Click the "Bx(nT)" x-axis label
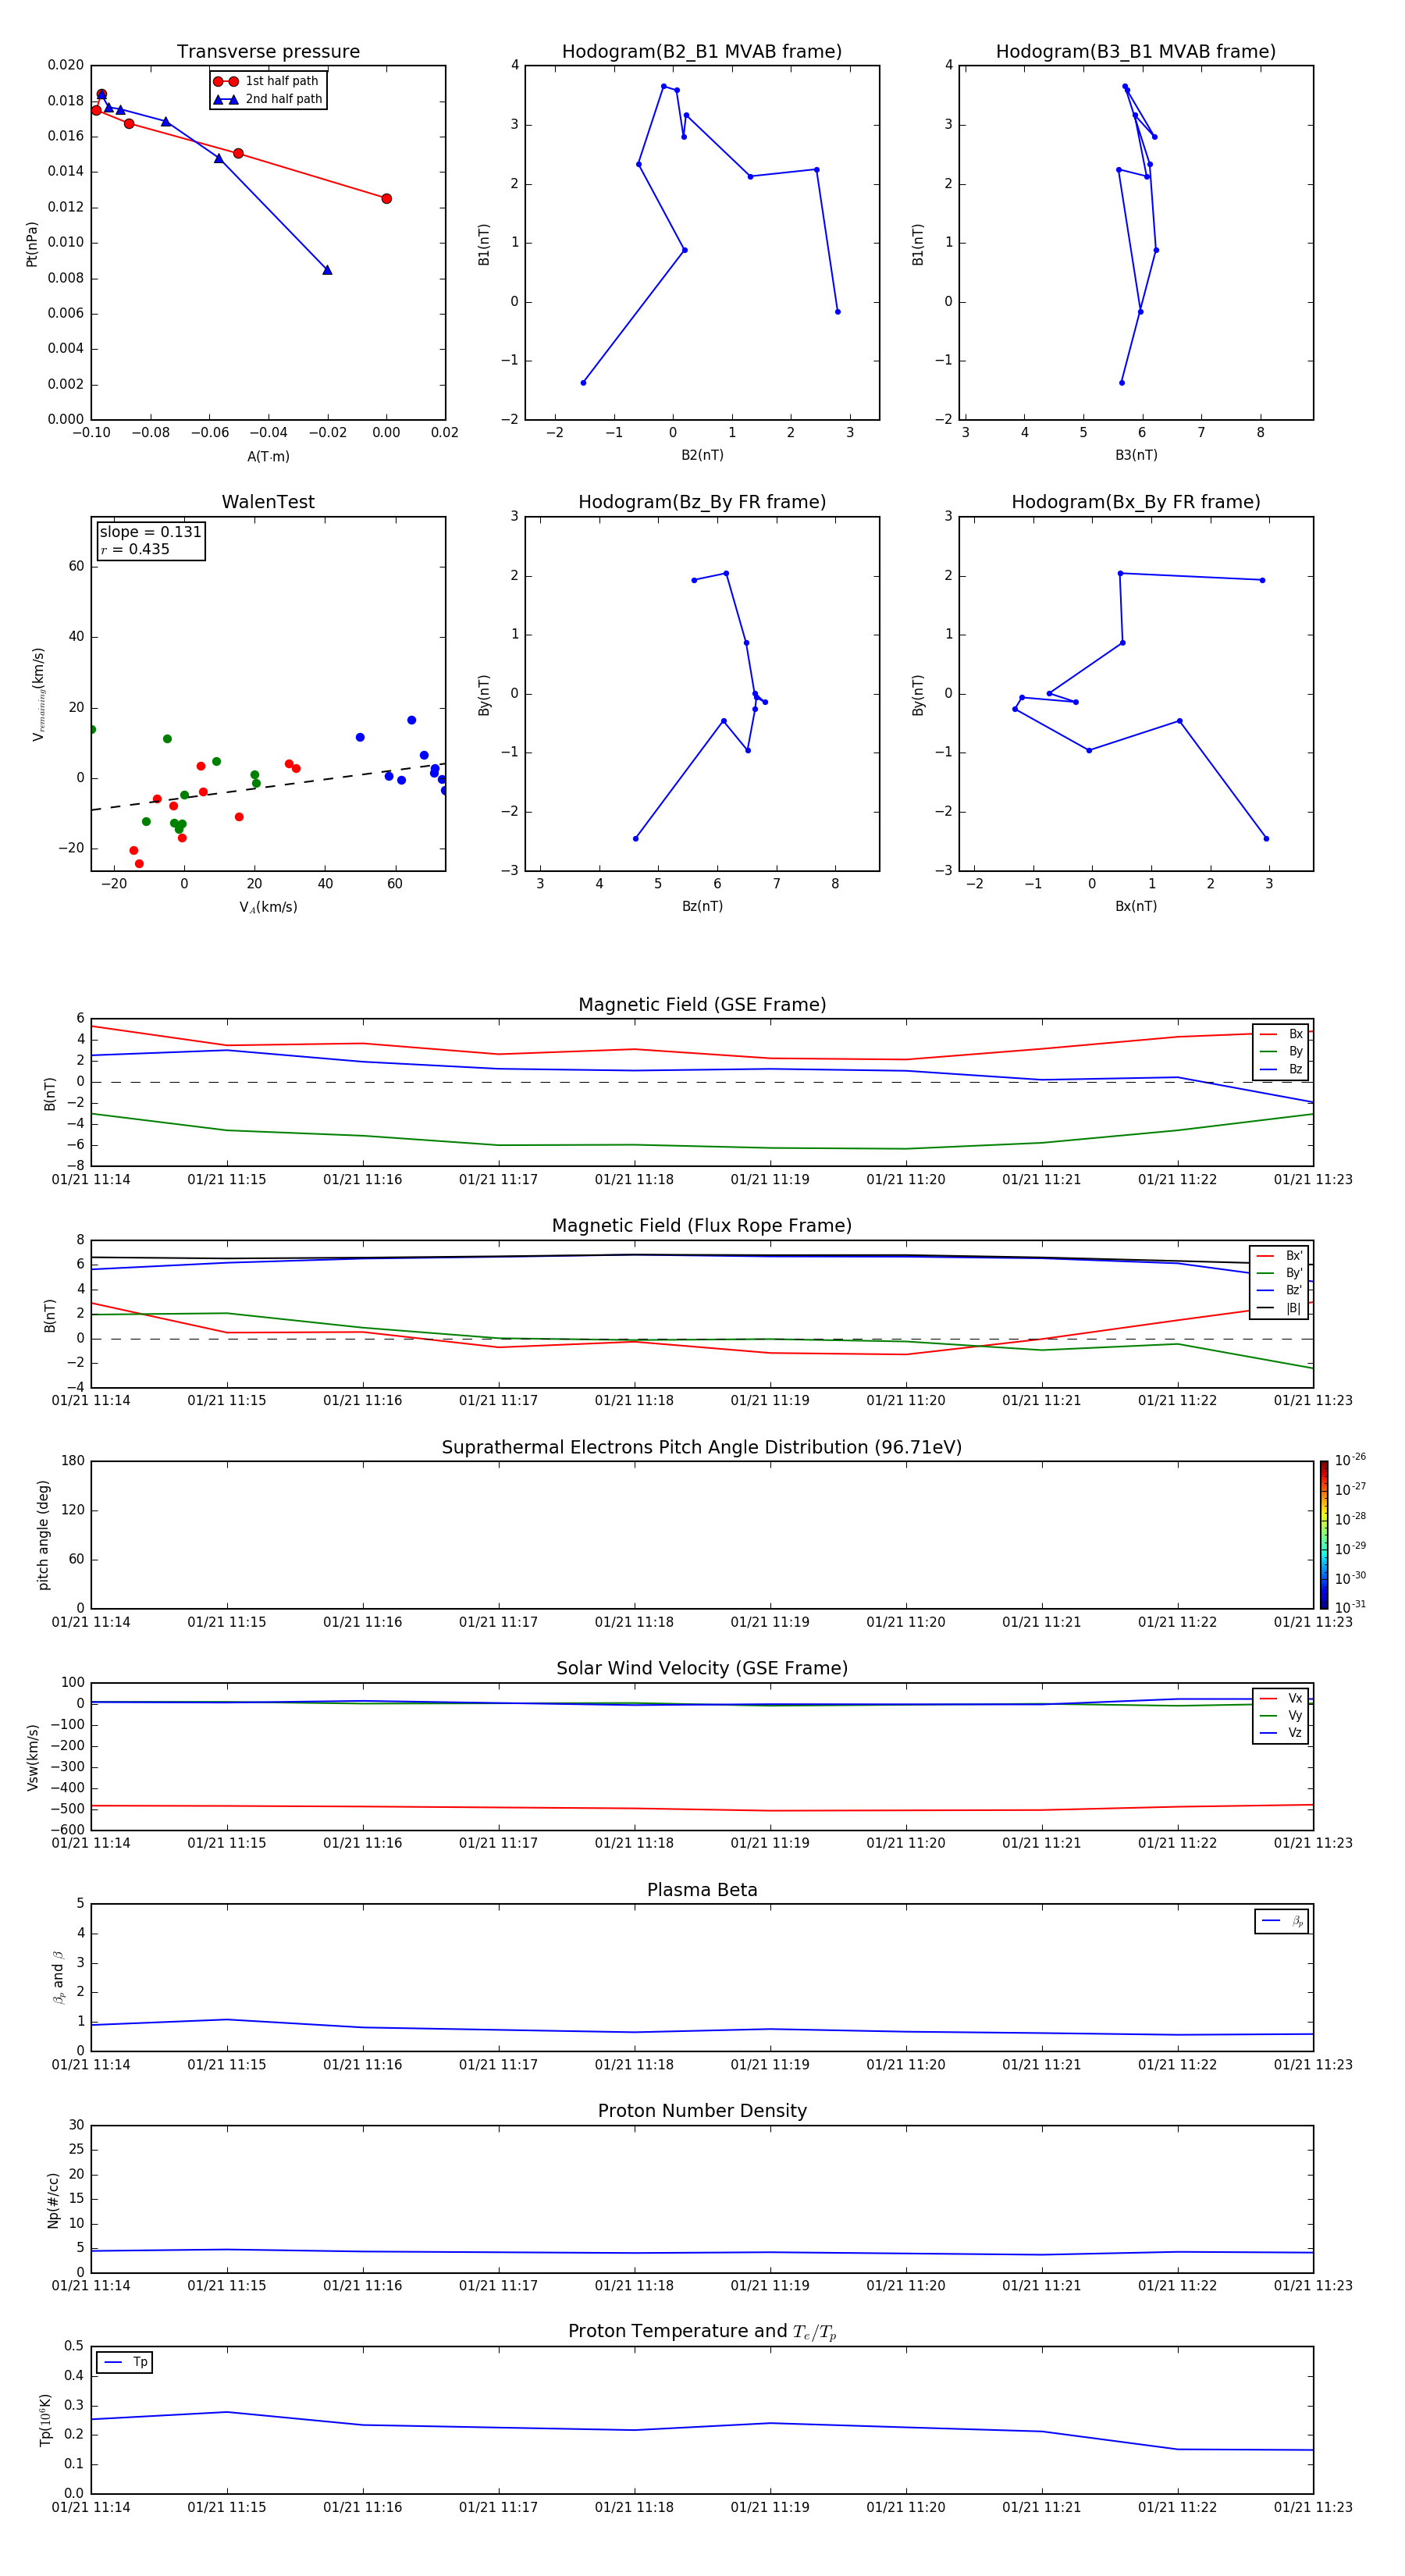 coord(1136,906)
